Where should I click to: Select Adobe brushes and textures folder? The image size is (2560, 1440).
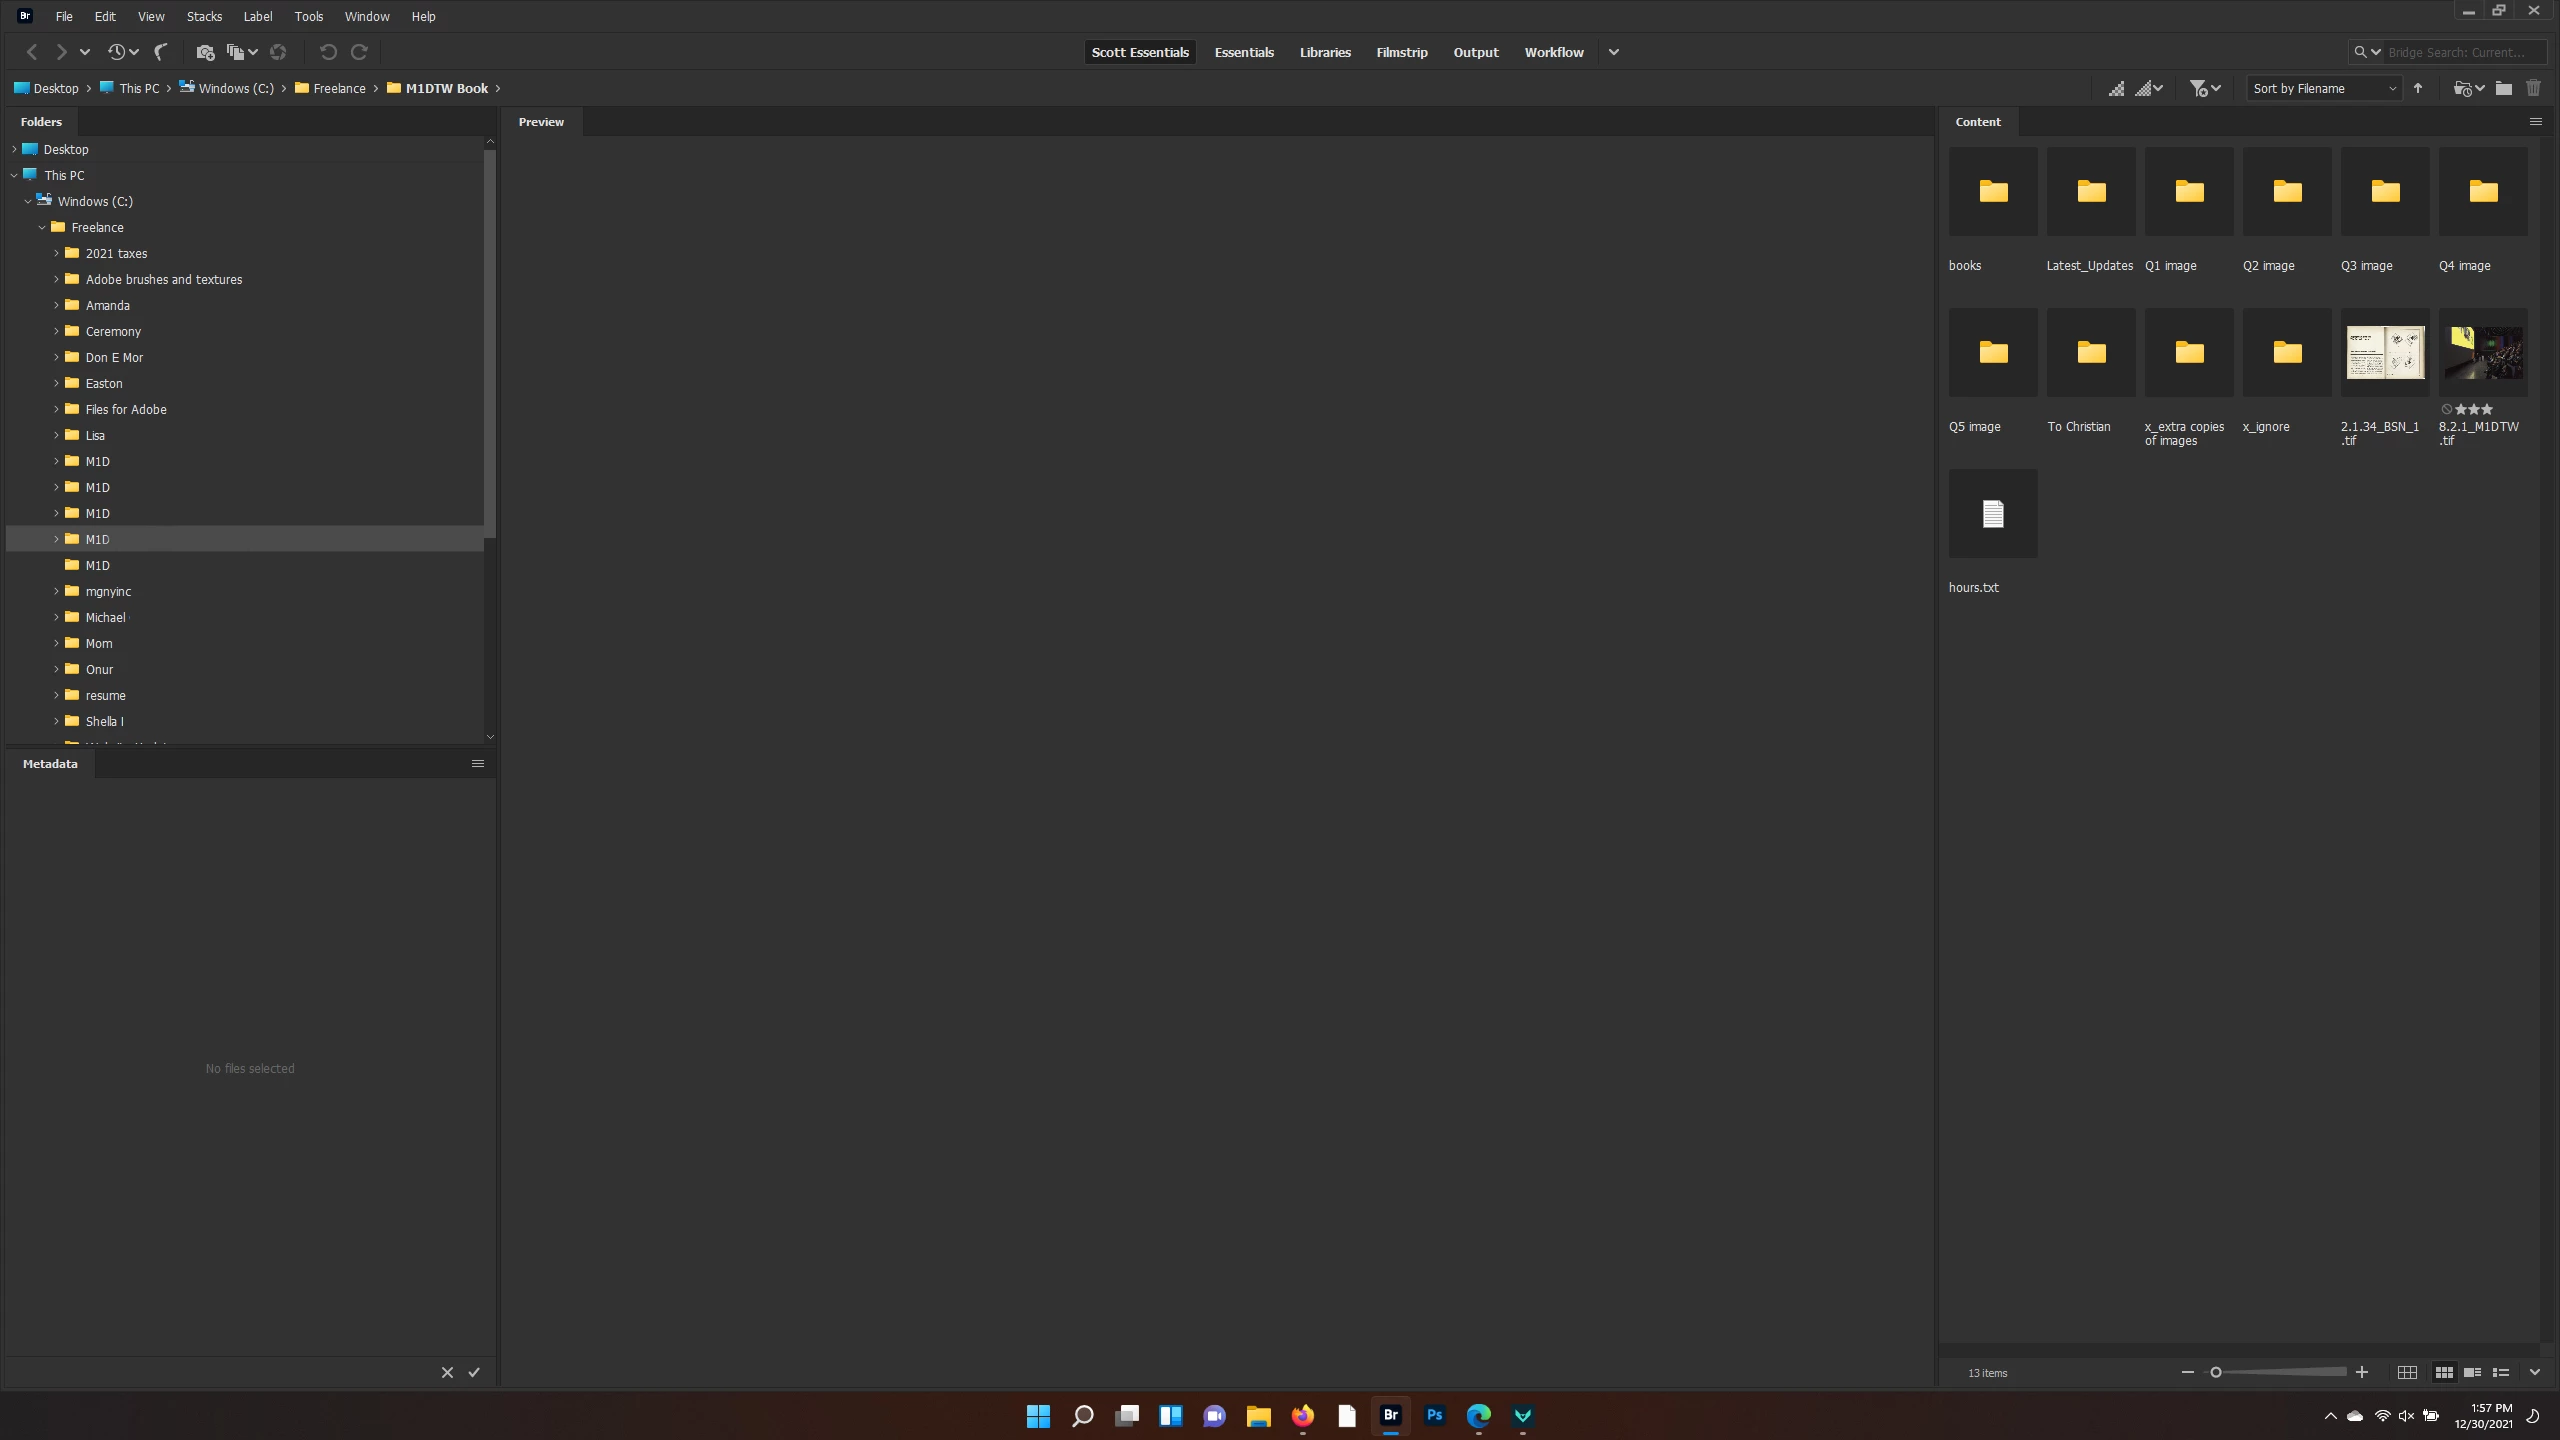click(x=163, y=279)
